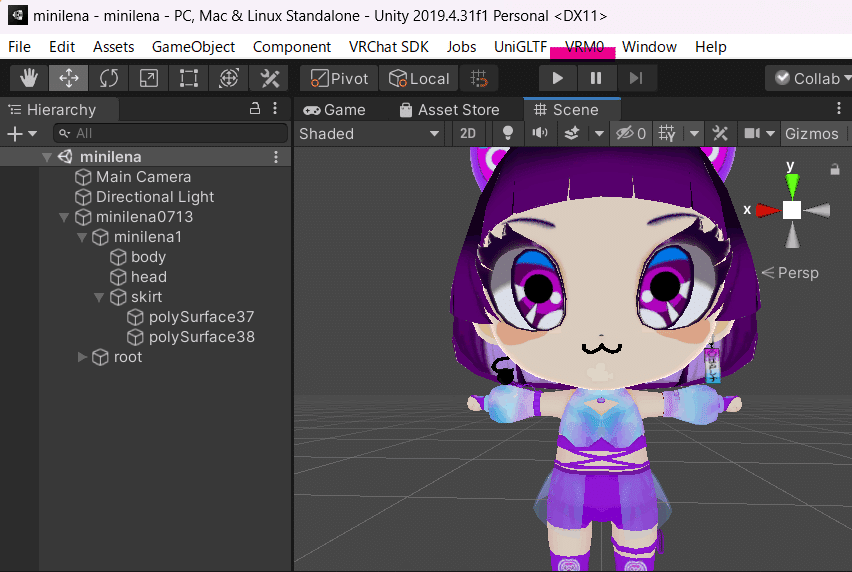Click the Hierarchy search field

tap(170, 133)
